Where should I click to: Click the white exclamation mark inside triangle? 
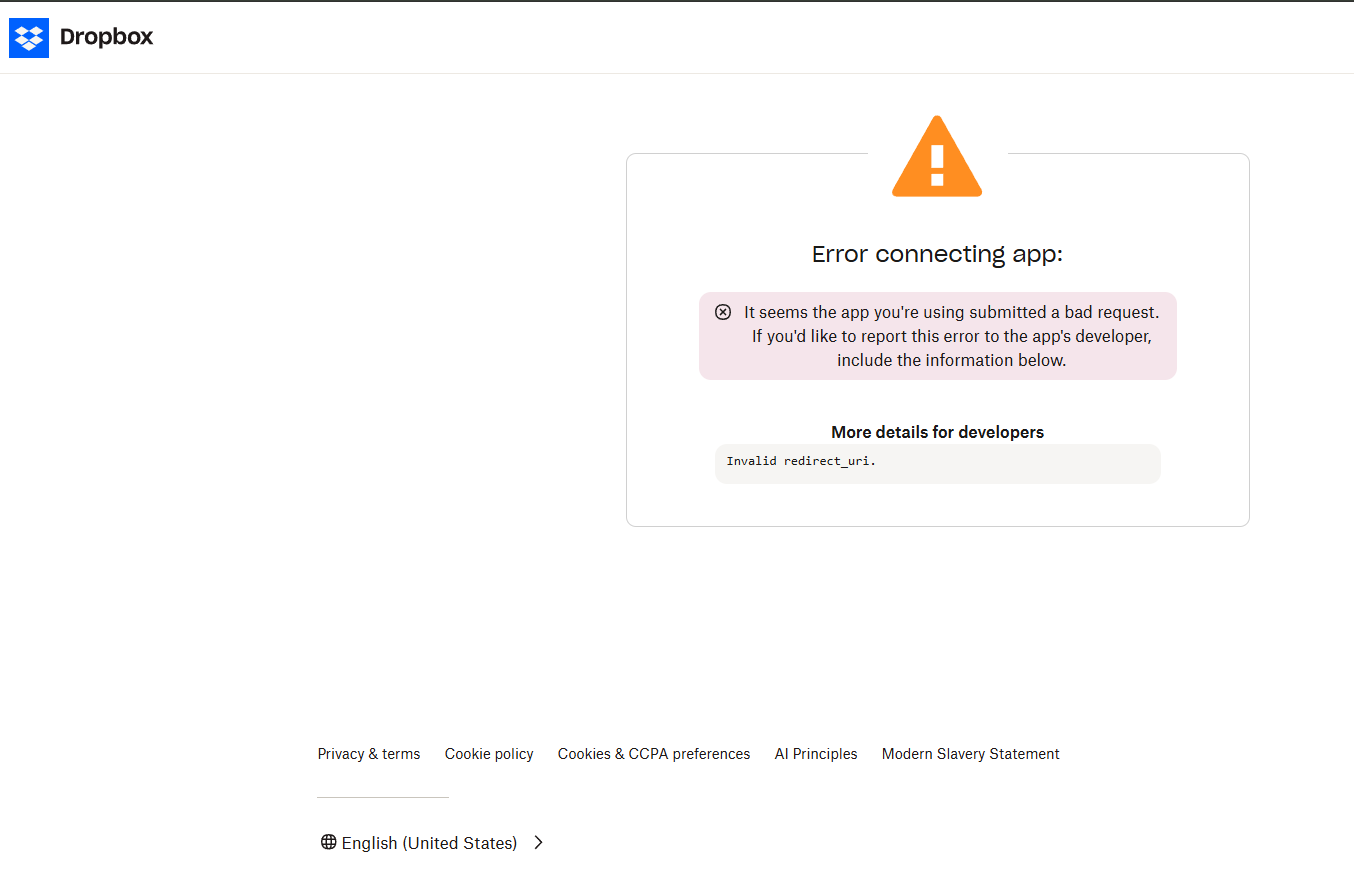pyautogui.click(x=937, y=165)
